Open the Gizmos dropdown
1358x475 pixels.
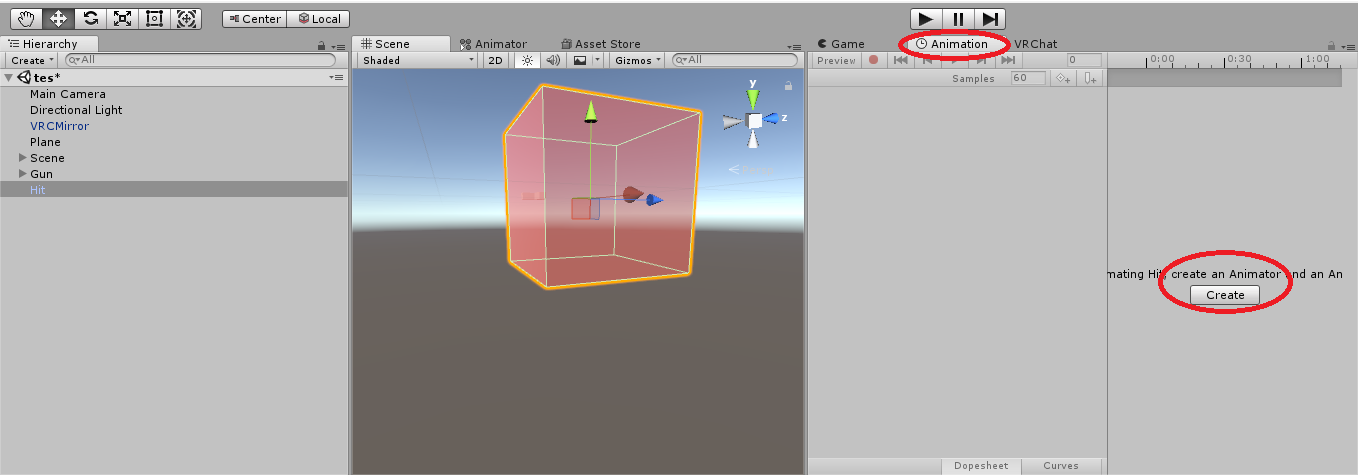point(638,60)
